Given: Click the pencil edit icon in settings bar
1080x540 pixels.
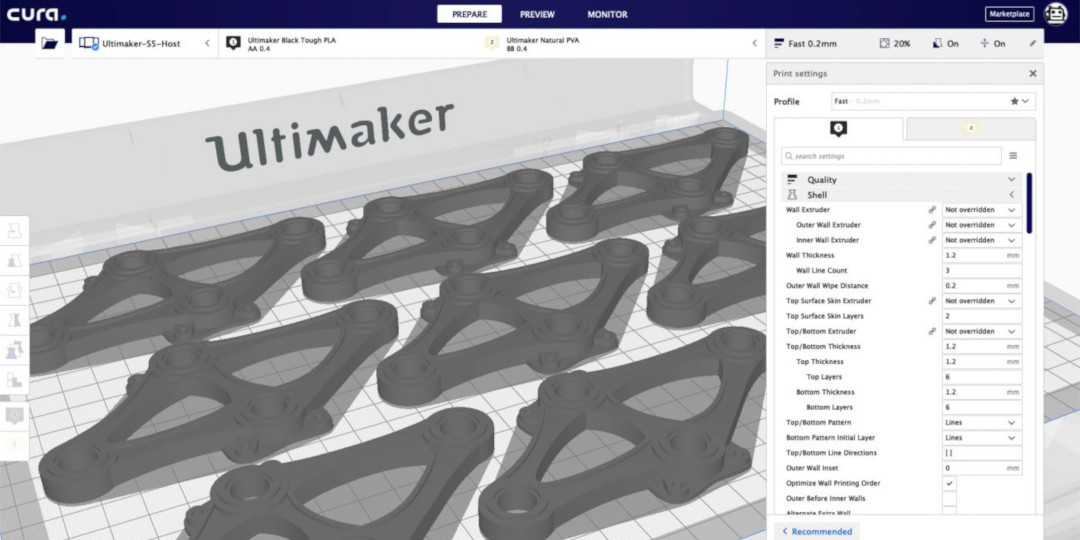Looking at the screenshot, I should (x=1032, y=43).
